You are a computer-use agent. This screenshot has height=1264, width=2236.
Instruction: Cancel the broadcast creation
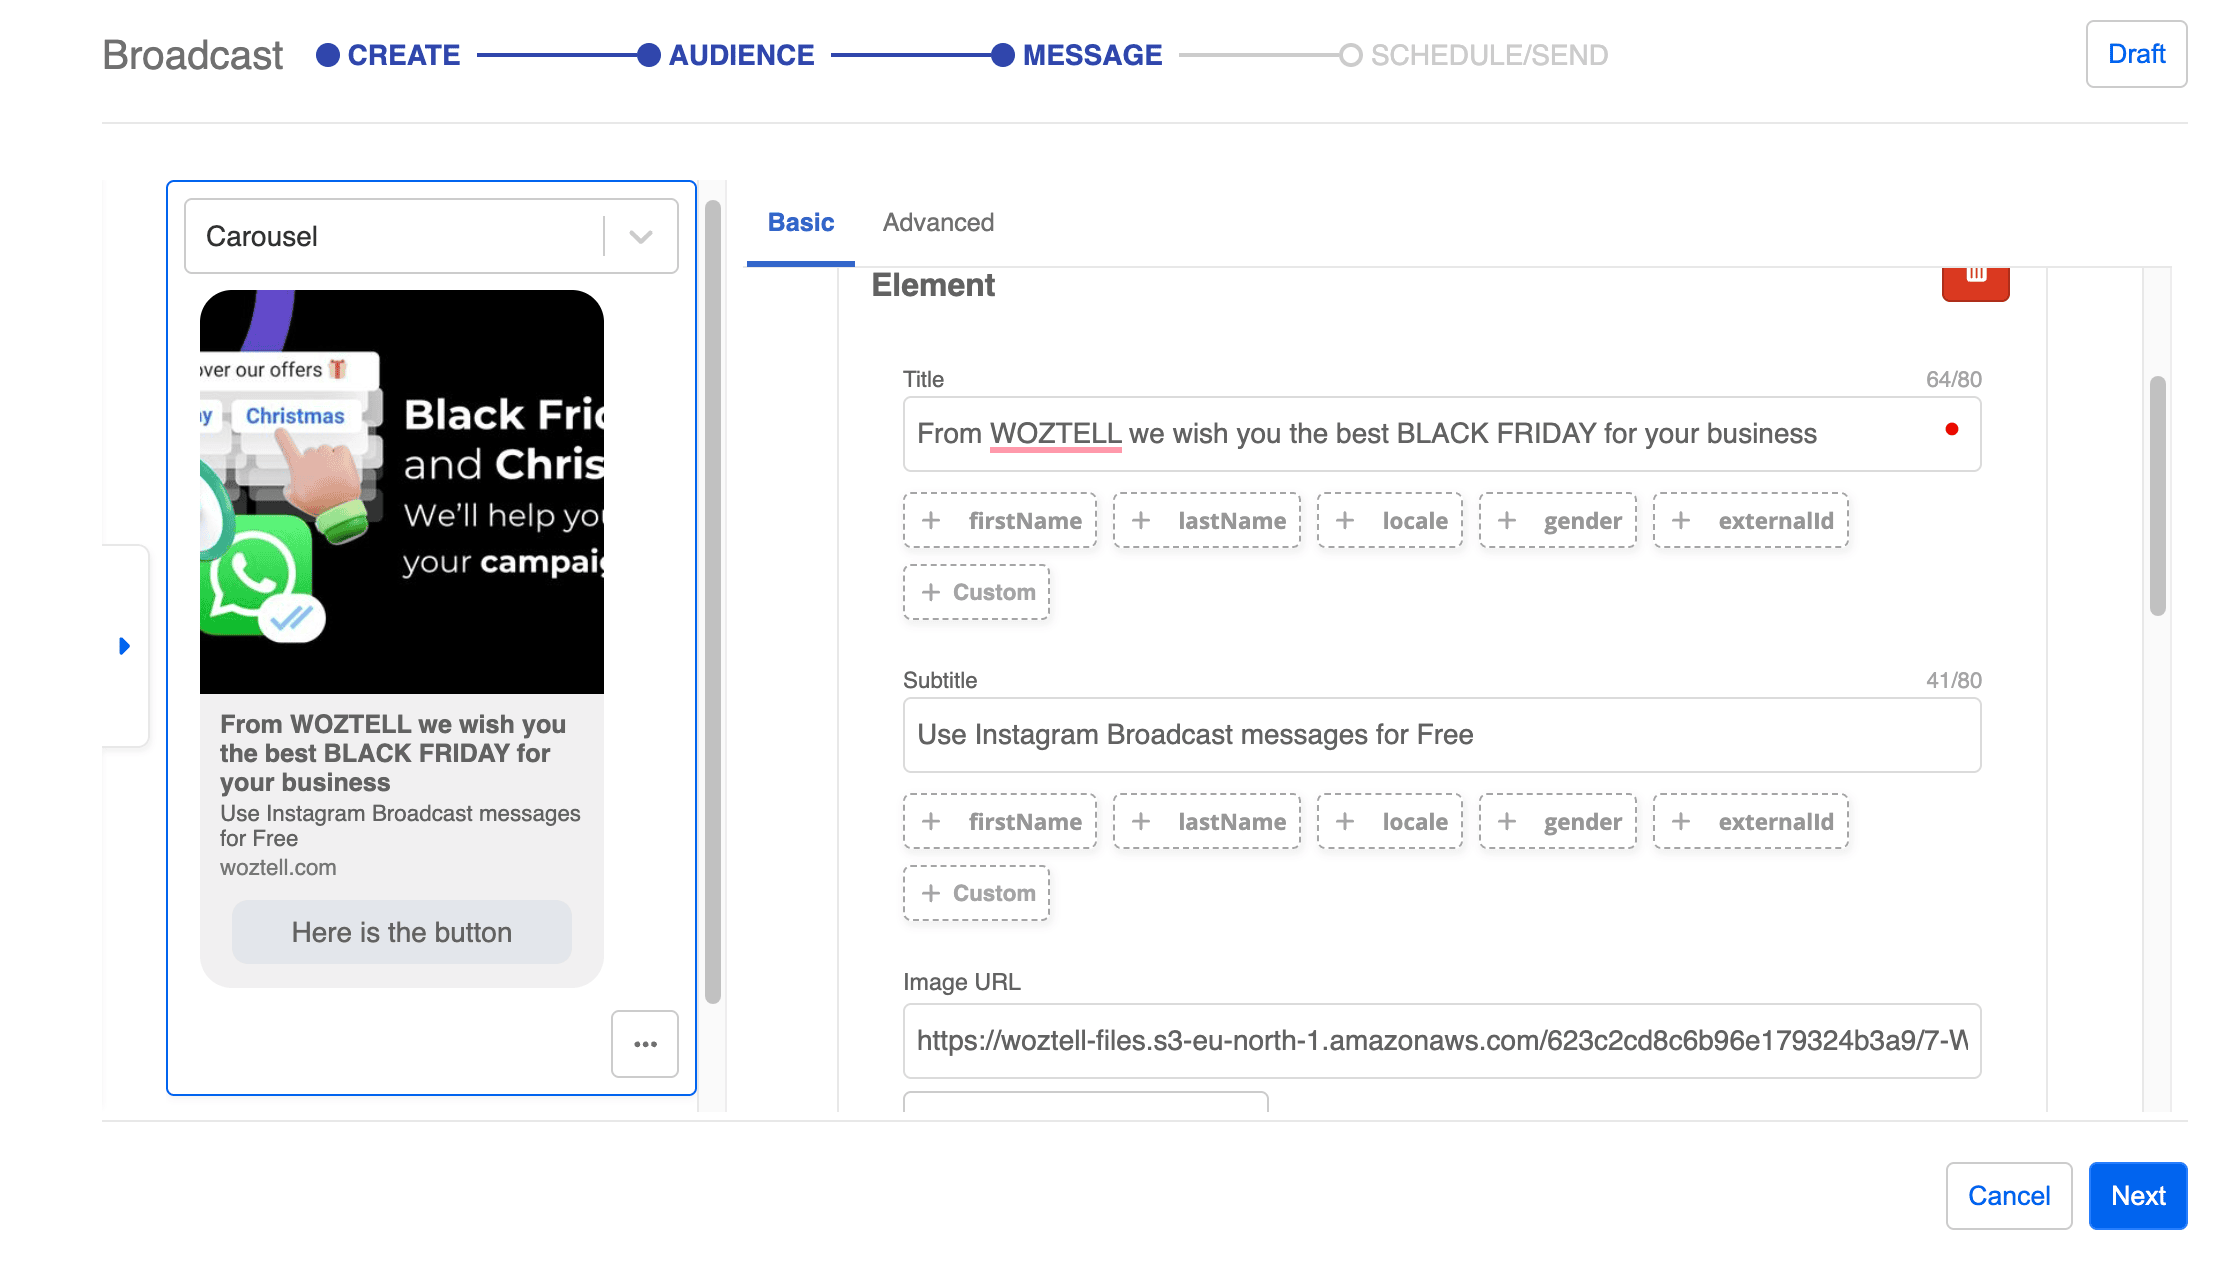coord(2008,1196)
